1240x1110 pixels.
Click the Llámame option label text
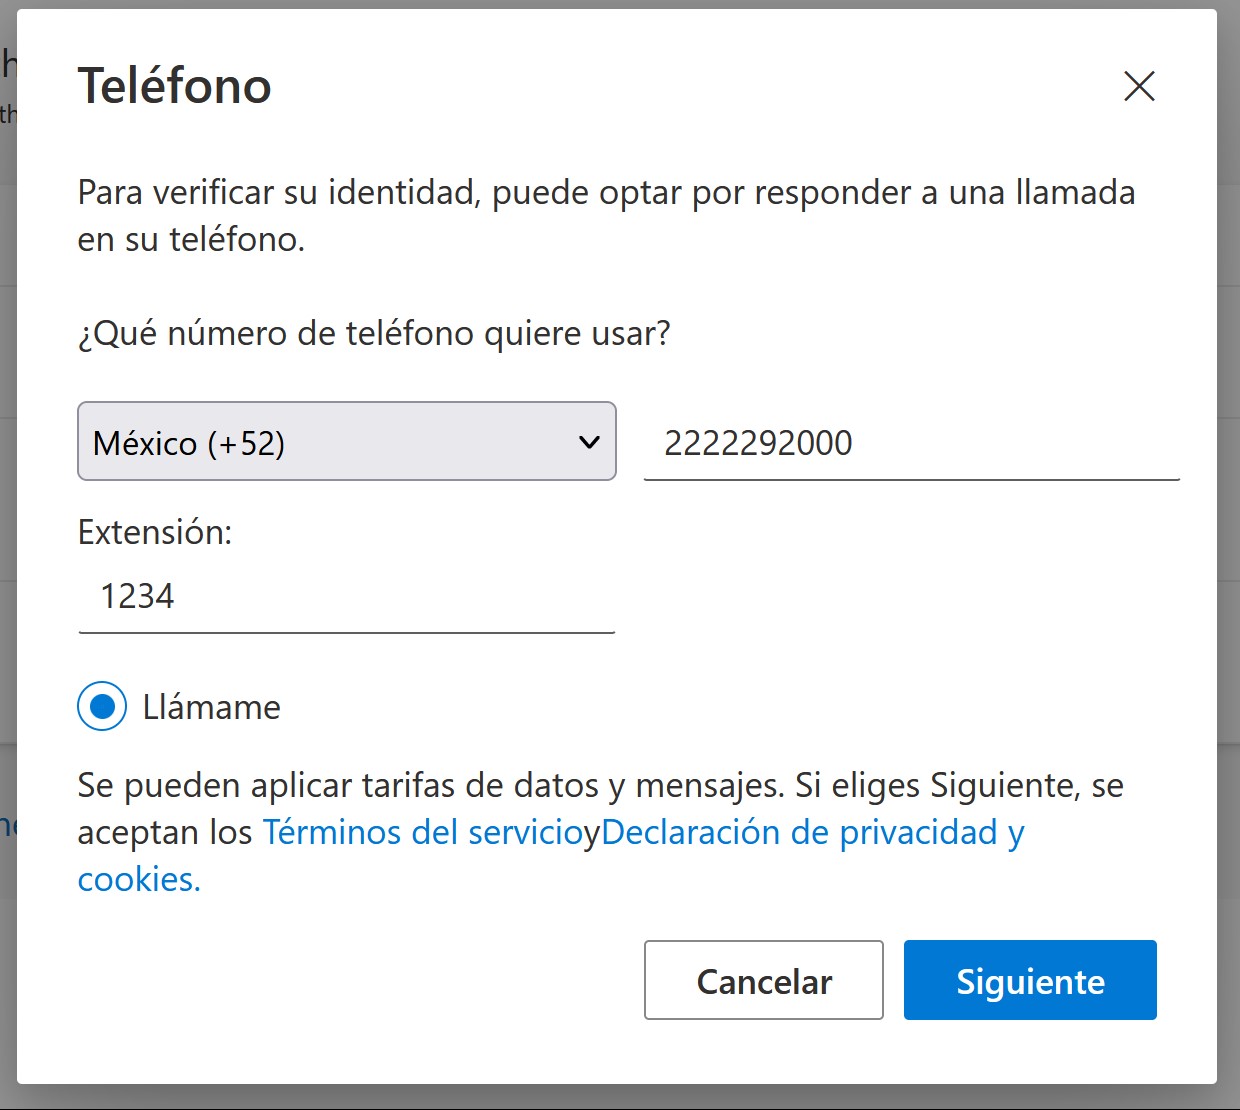(x=212, y=708)
